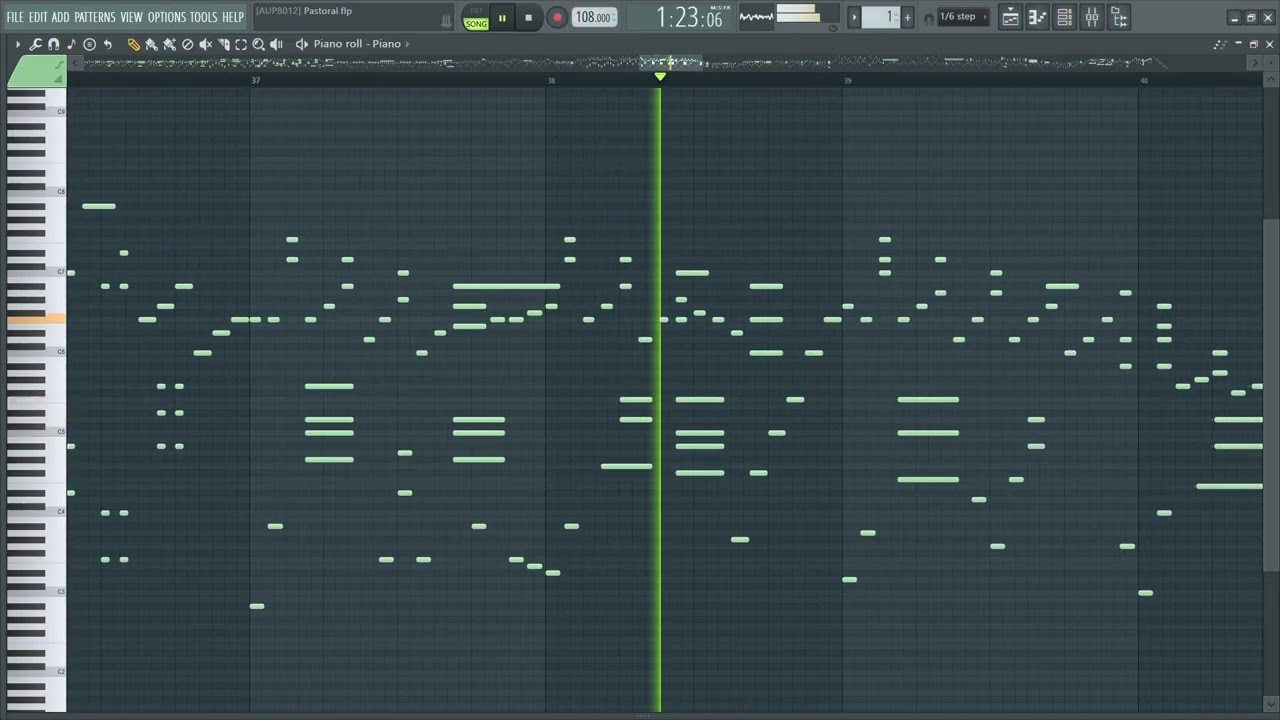Screen dimensions: 1280x720
Task: Arm the record button
Action: pos(557,17)
